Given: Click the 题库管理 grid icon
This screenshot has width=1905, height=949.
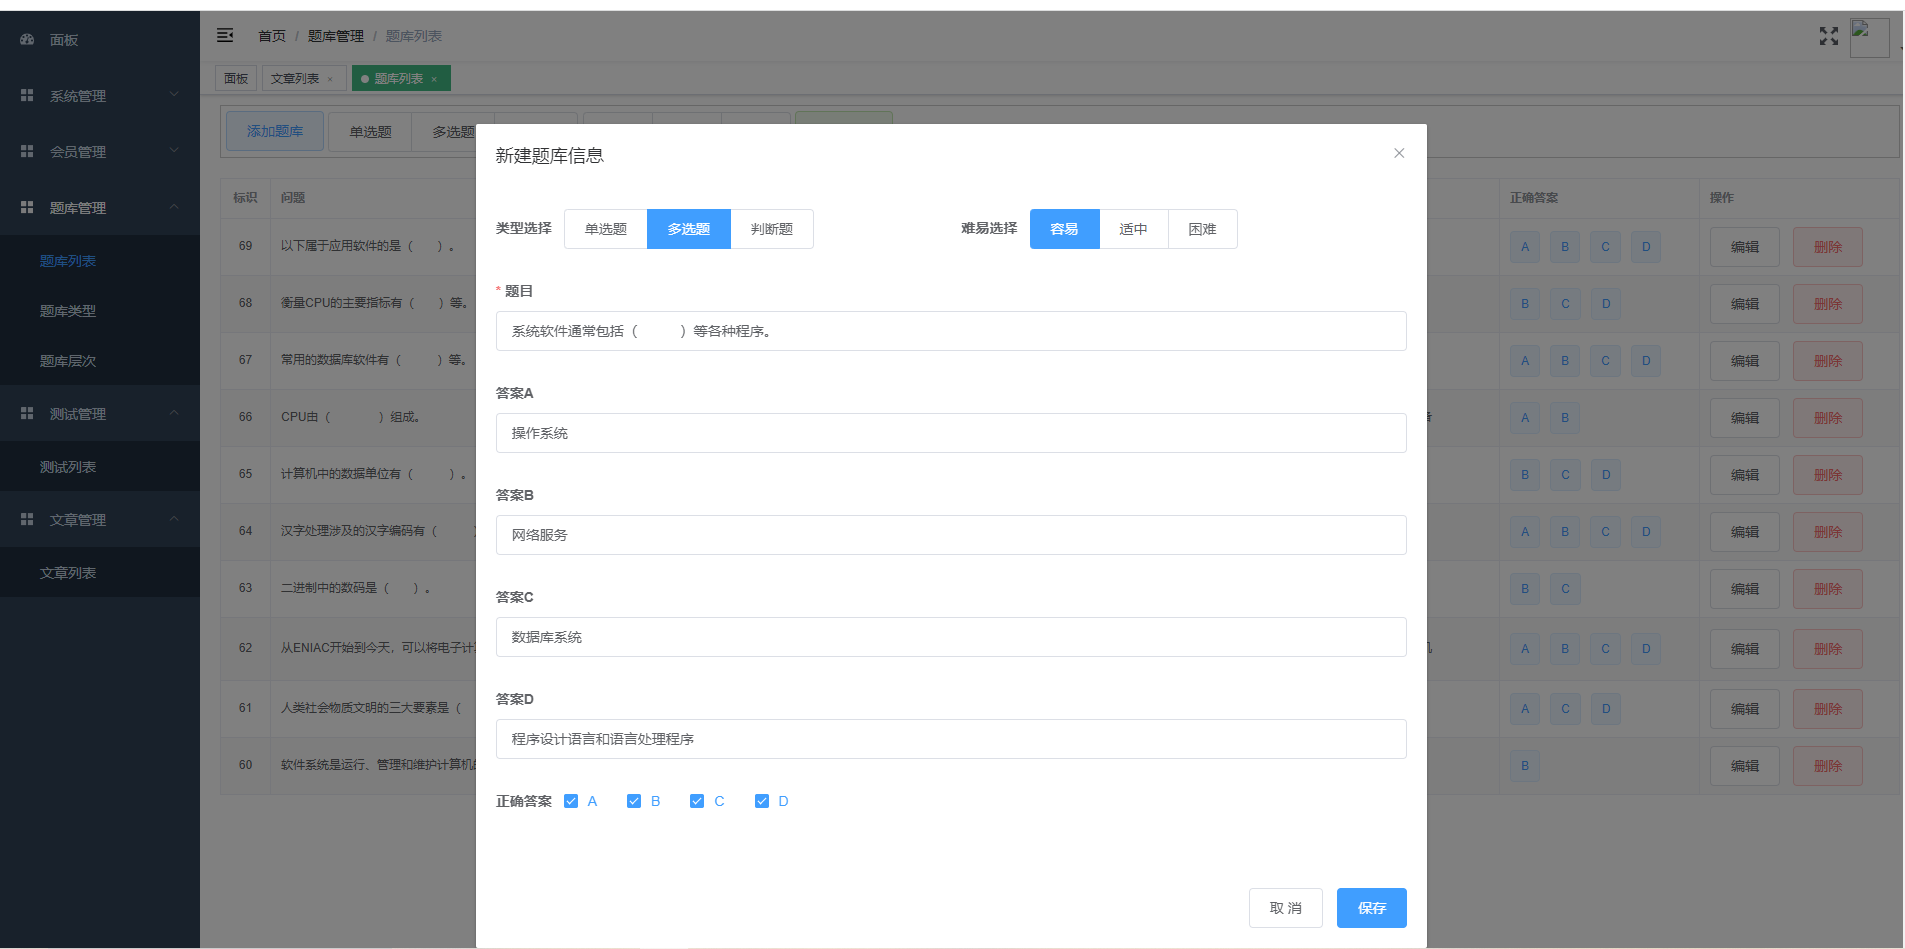Looking at the screenshot, I should click(x=27, y=208).
